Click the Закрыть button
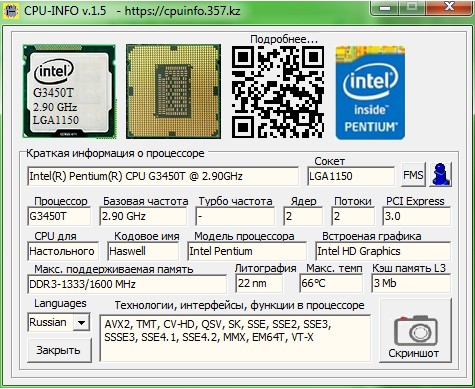This screenshot has height=389, width=475. (x=59, y=350)
